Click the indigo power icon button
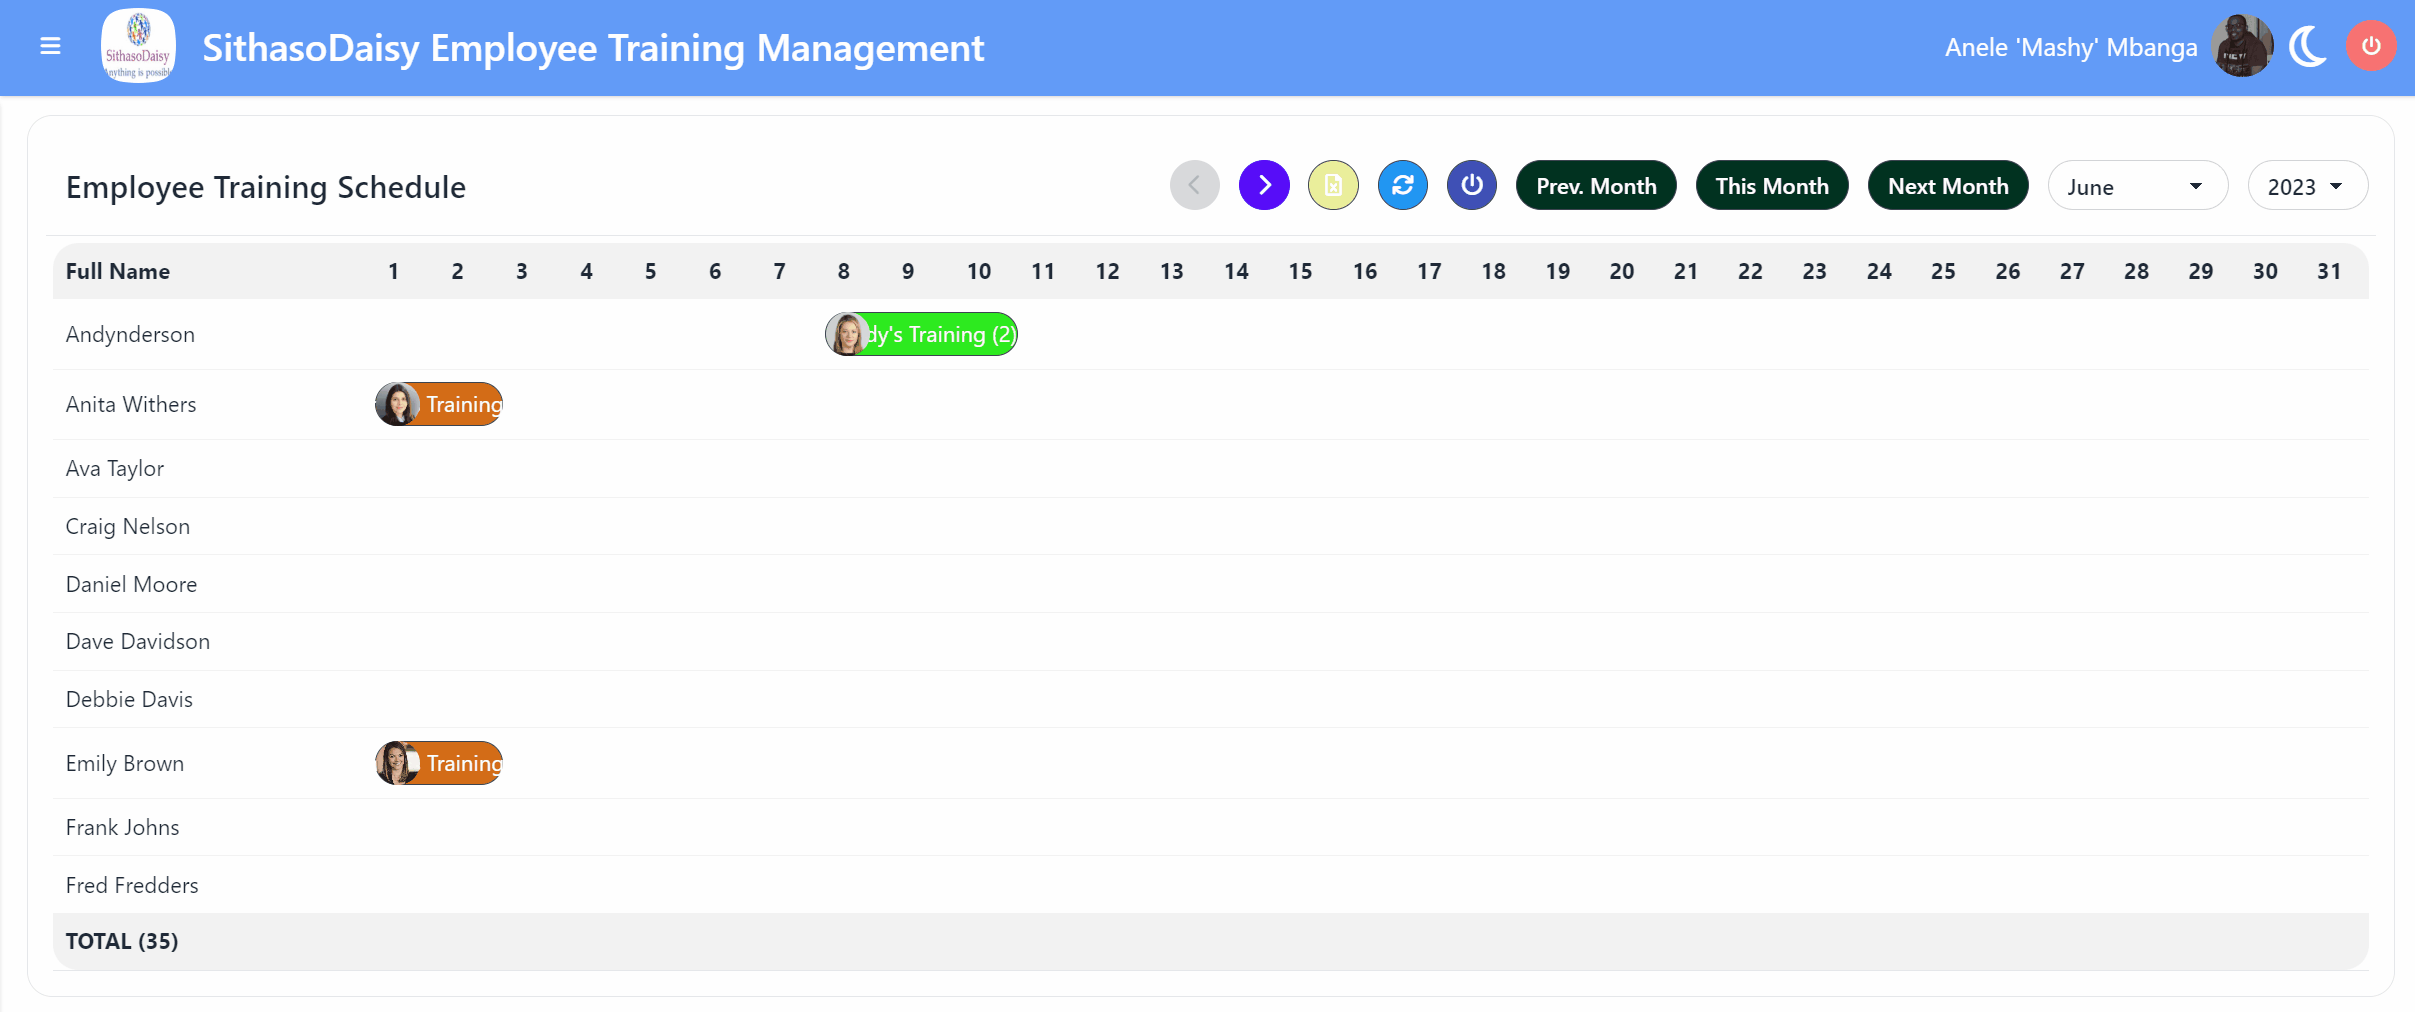 1470,185
